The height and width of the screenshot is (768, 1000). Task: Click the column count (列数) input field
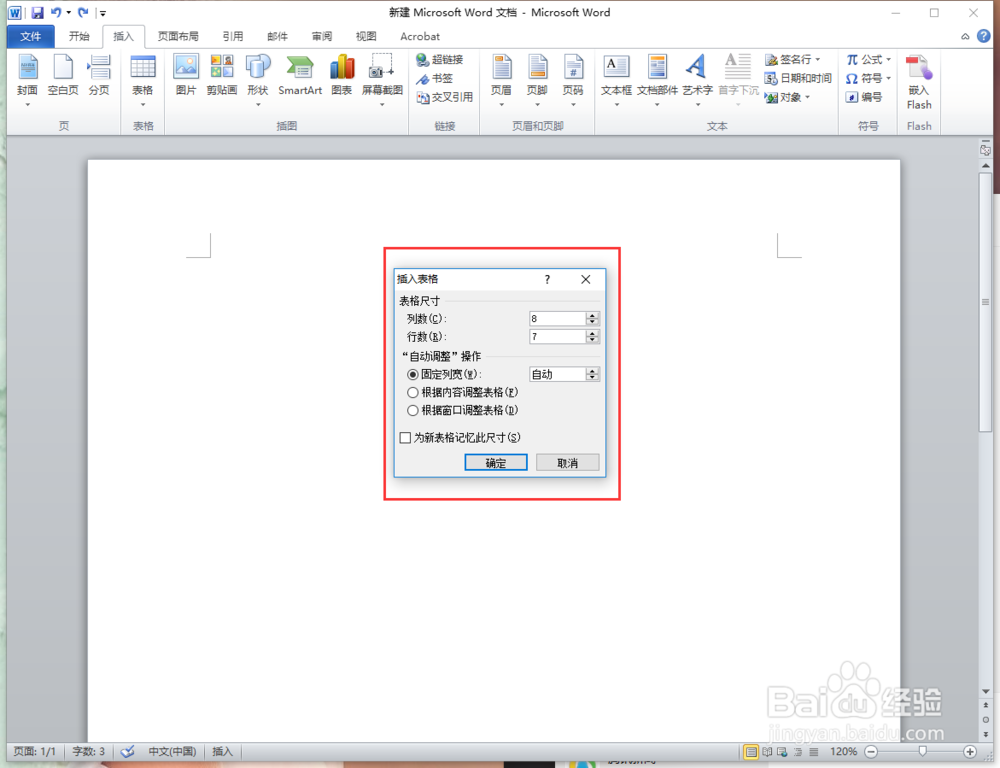(x=557, y=318)
